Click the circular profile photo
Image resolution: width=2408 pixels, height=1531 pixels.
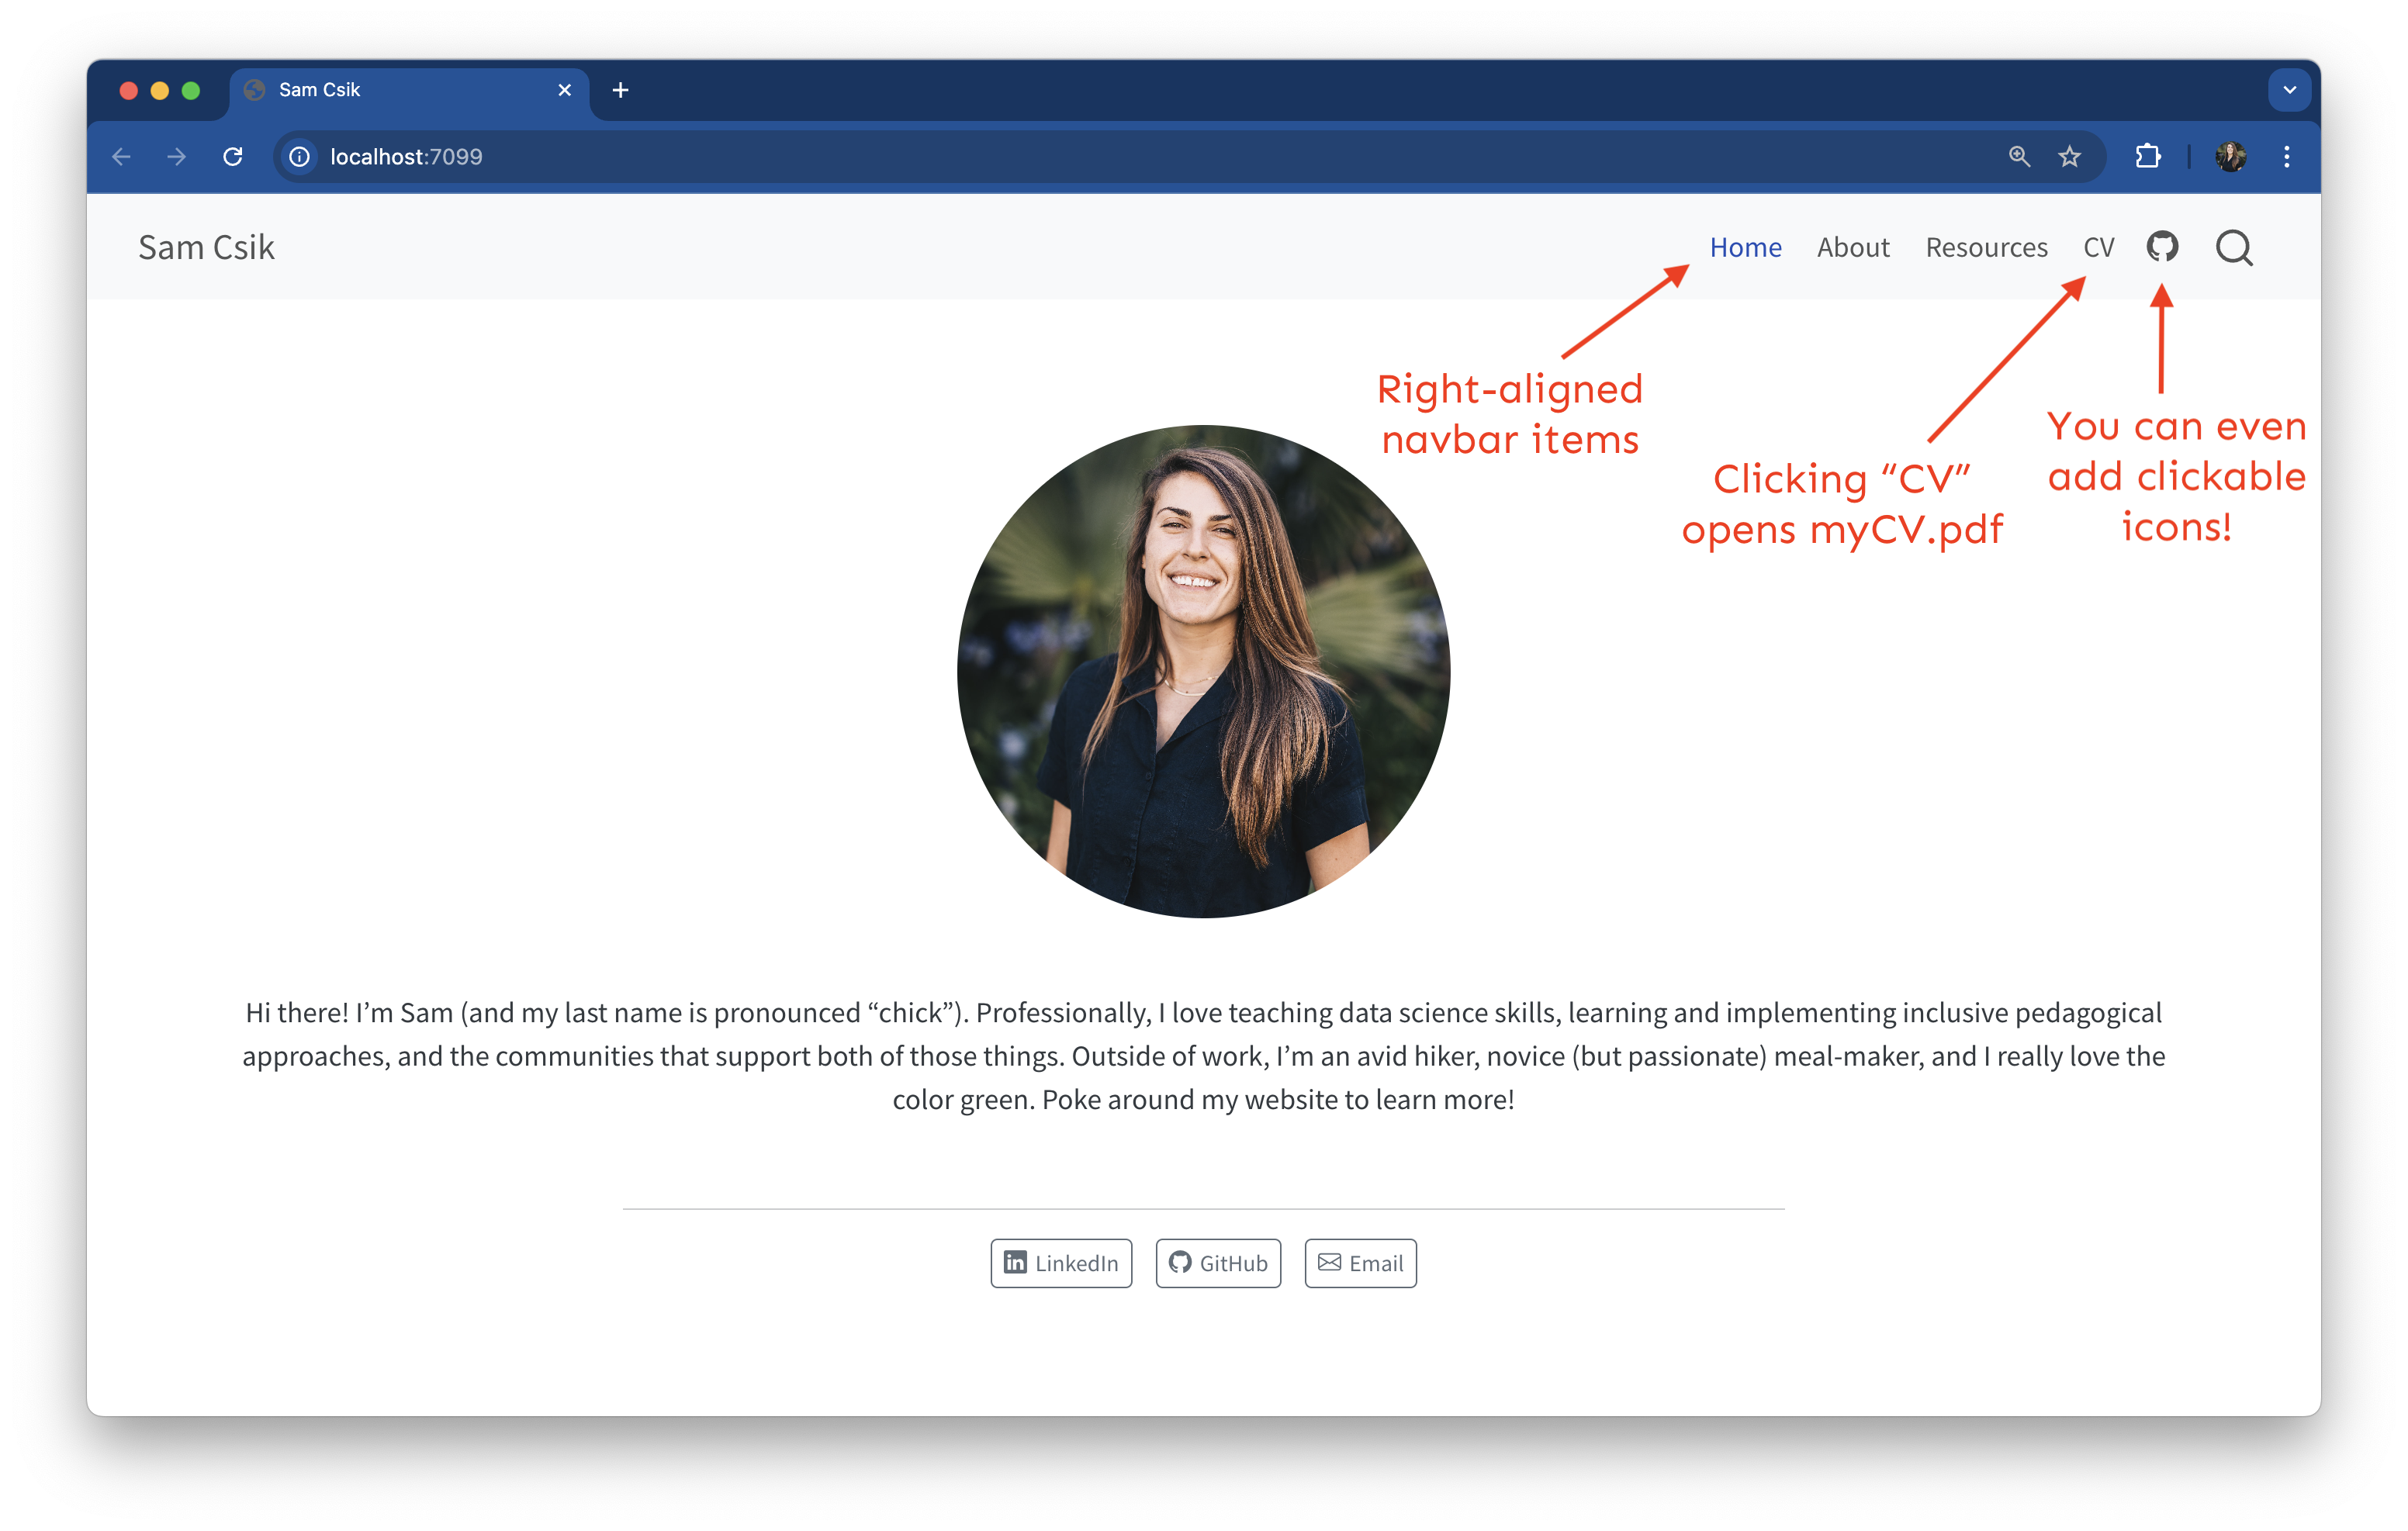click(1203, 672)
